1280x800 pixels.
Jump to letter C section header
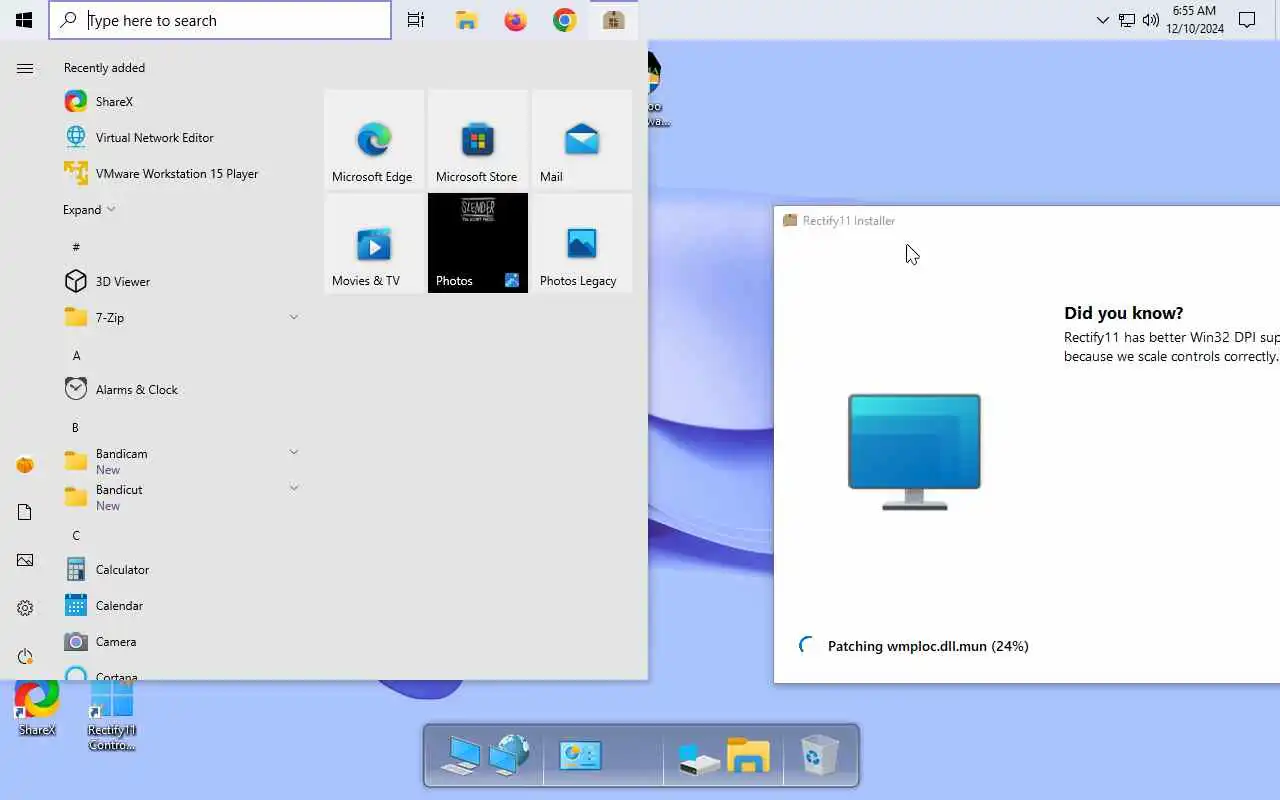76,535
